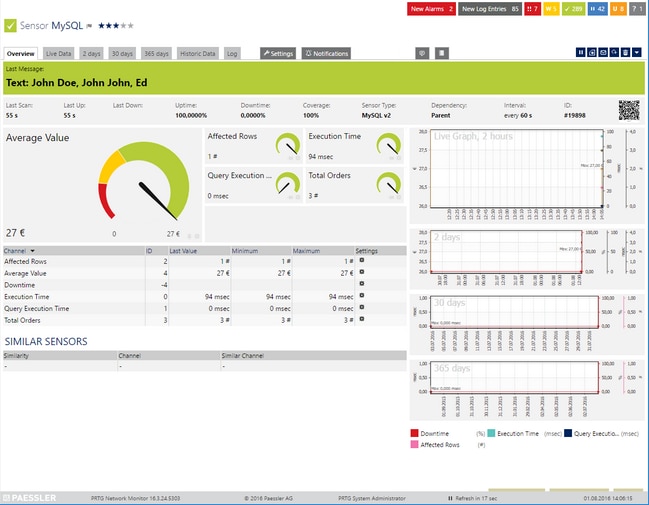The height and width of the screenshot is (505, 649).
Task: Click the green sensor status checkmark icon
Action: 10,26
